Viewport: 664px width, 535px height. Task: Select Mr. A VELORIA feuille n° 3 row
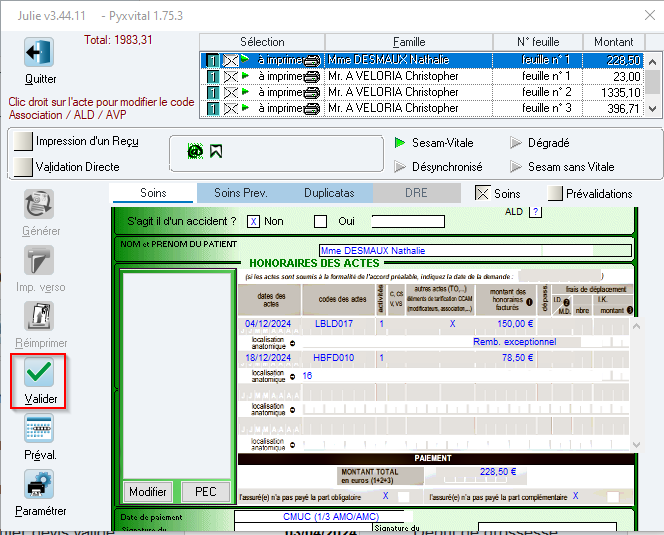pos(422,109)
